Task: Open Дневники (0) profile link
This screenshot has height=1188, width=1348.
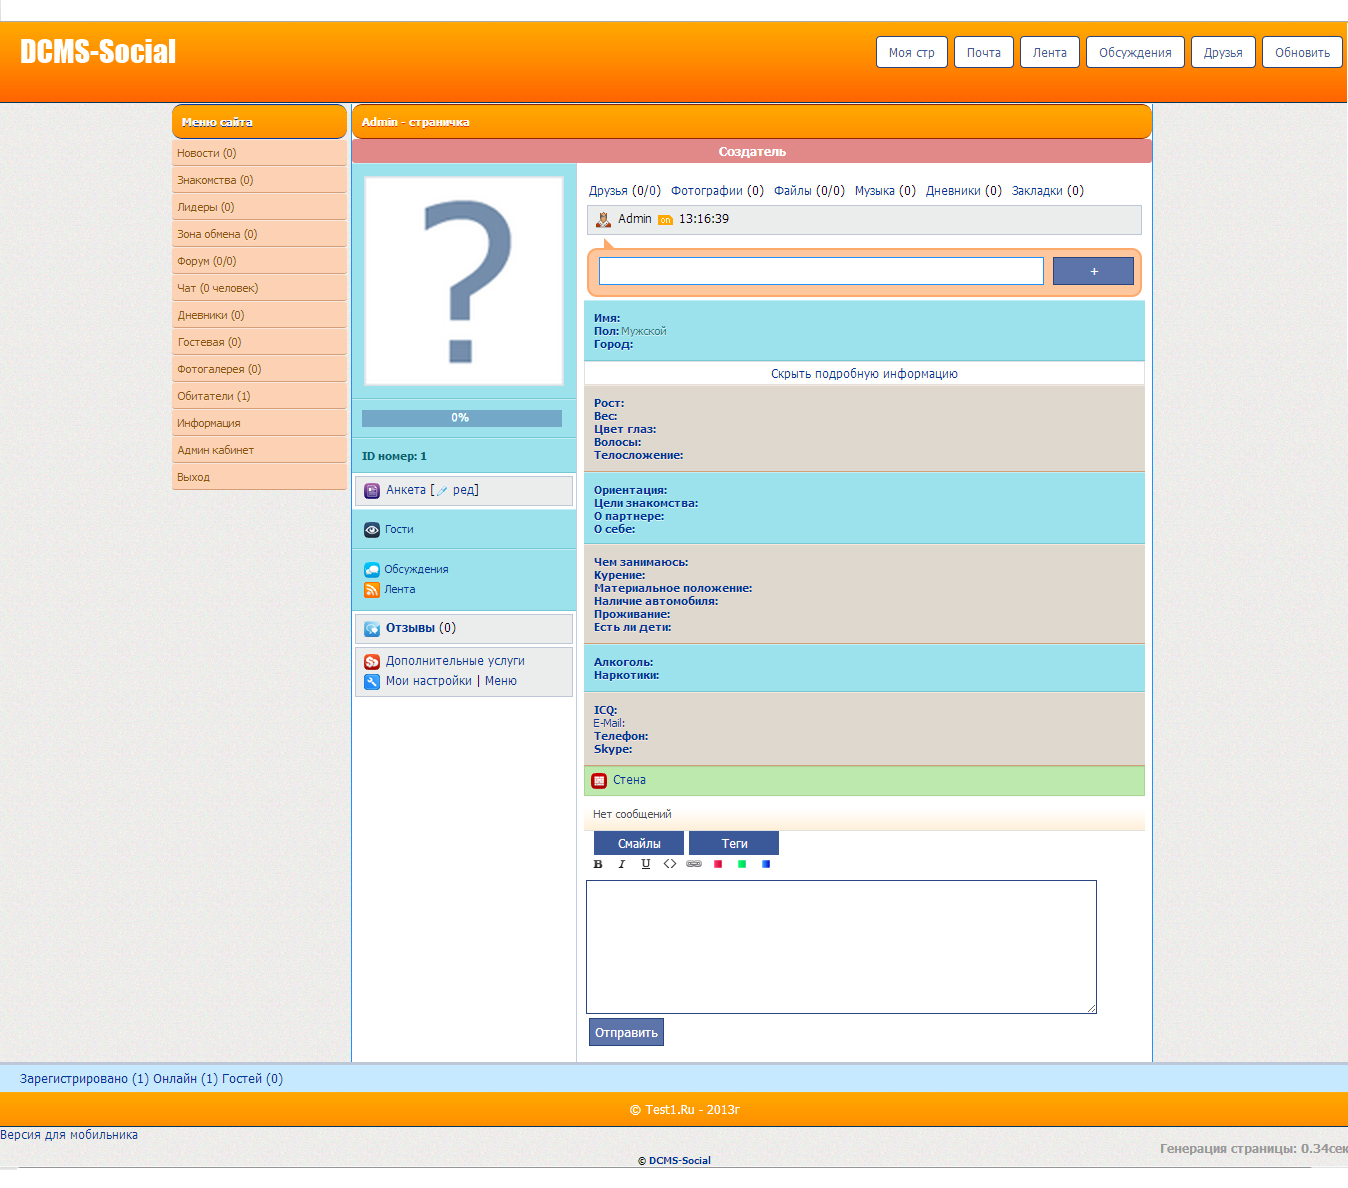Action: [x=964, y=191]
